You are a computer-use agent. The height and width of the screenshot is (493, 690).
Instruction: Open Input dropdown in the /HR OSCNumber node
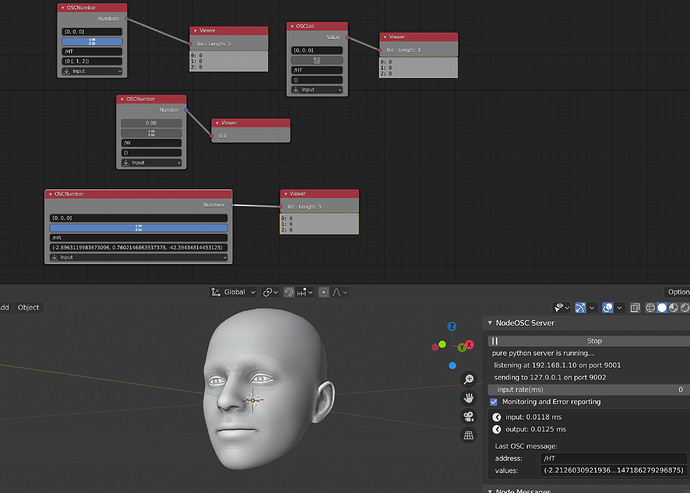pyautogui.click(x=139, y=258)
